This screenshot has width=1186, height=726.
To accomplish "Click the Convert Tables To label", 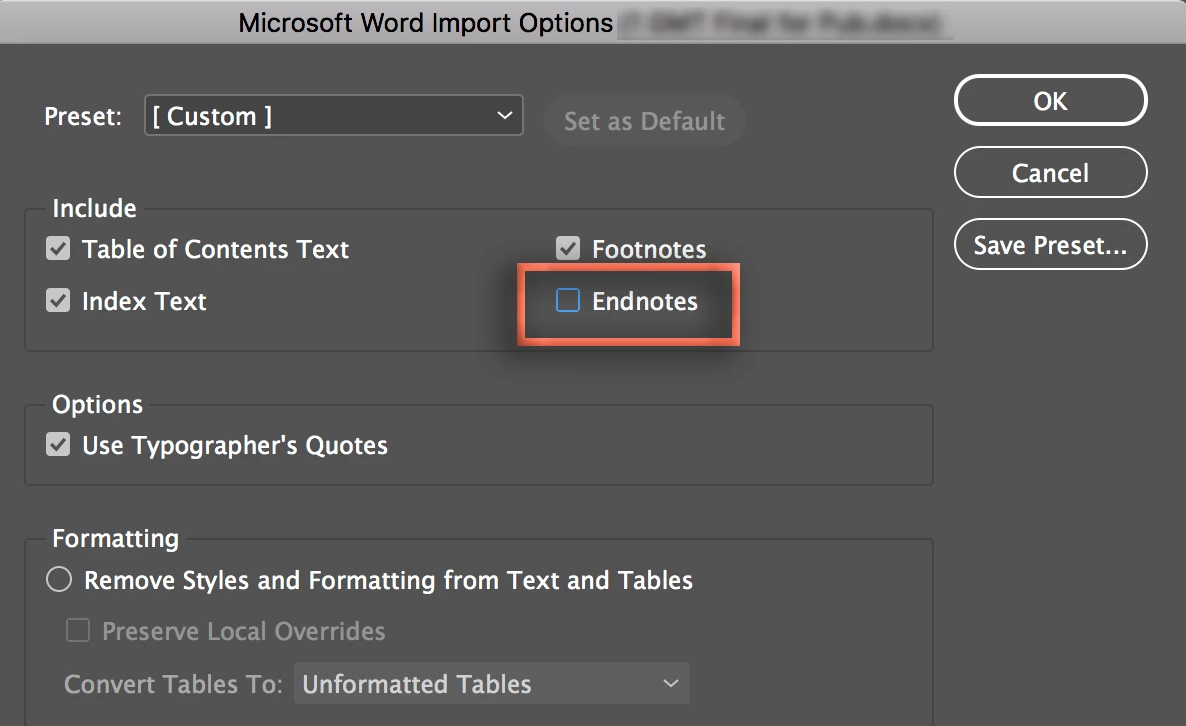I will pos(174,684).
